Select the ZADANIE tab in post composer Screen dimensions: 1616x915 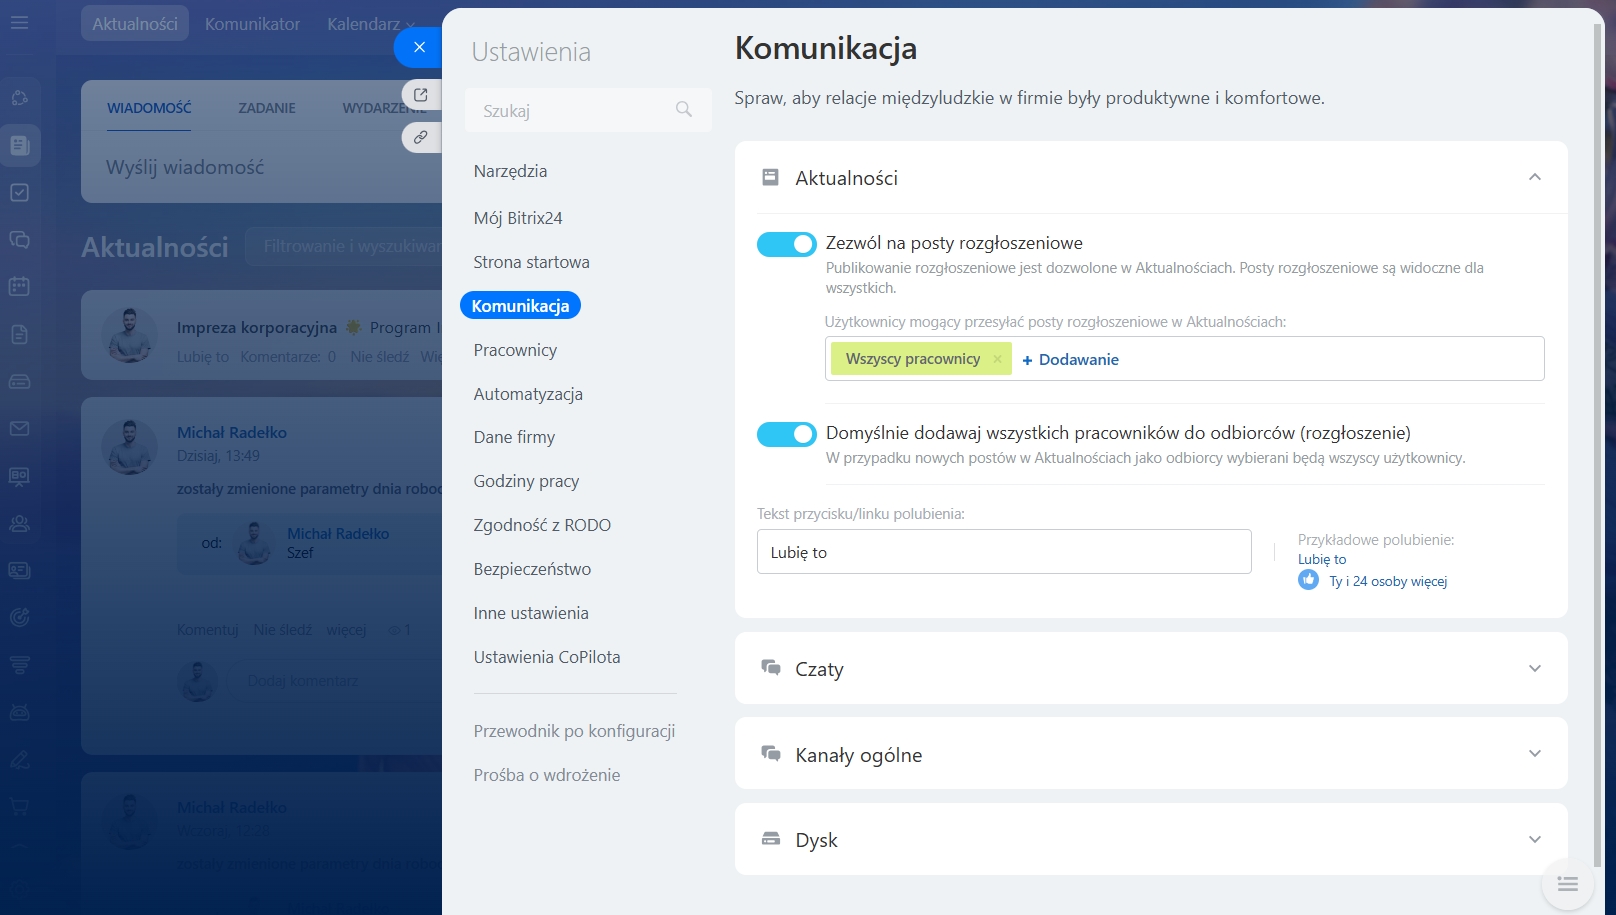[267, 108]
